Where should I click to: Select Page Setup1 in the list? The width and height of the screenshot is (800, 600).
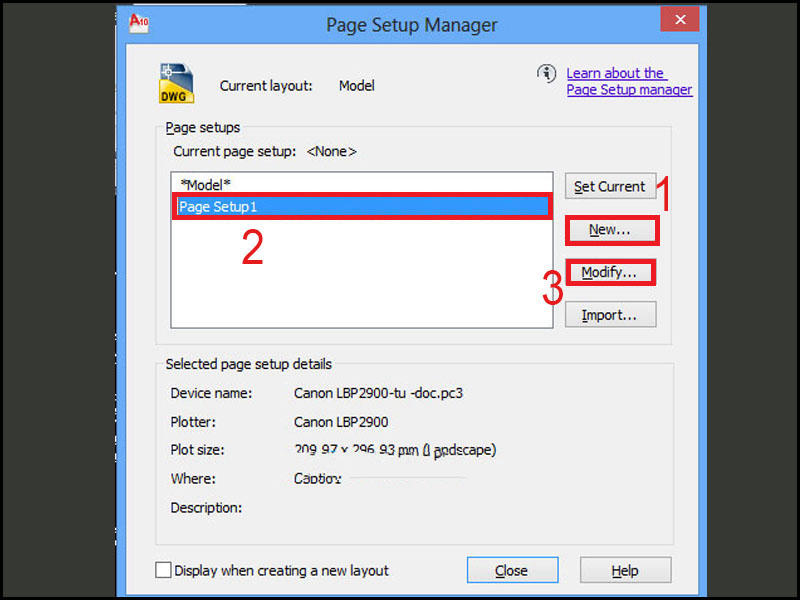click(362, 207)
